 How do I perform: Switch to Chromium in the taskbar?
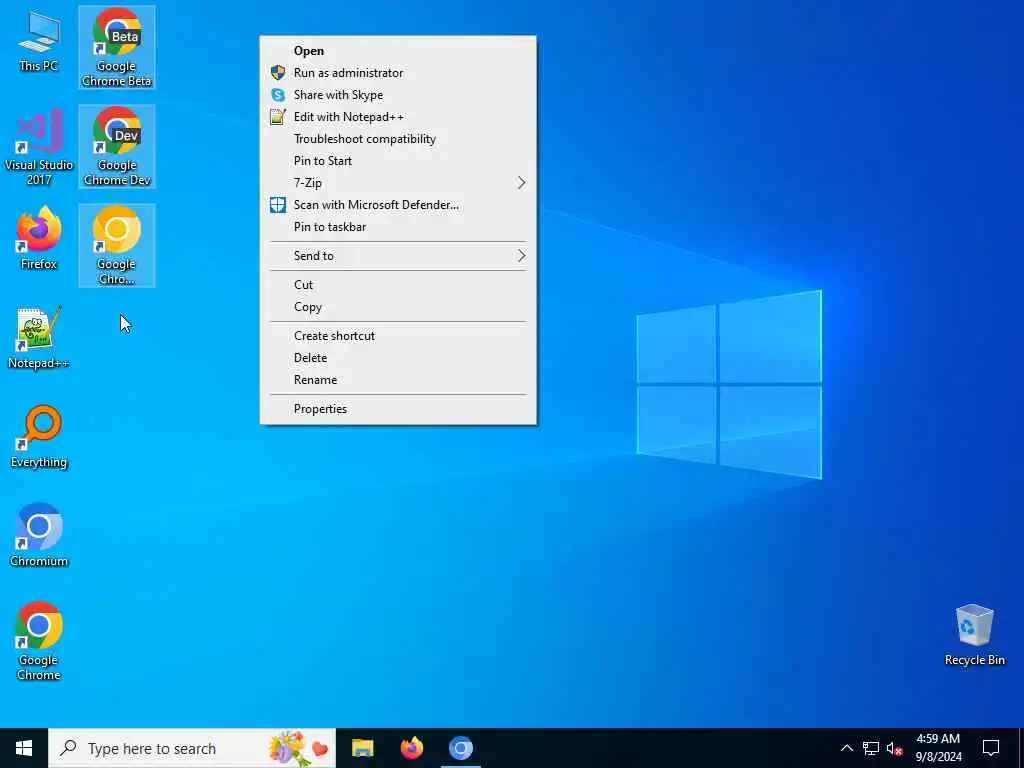(461, 748)
